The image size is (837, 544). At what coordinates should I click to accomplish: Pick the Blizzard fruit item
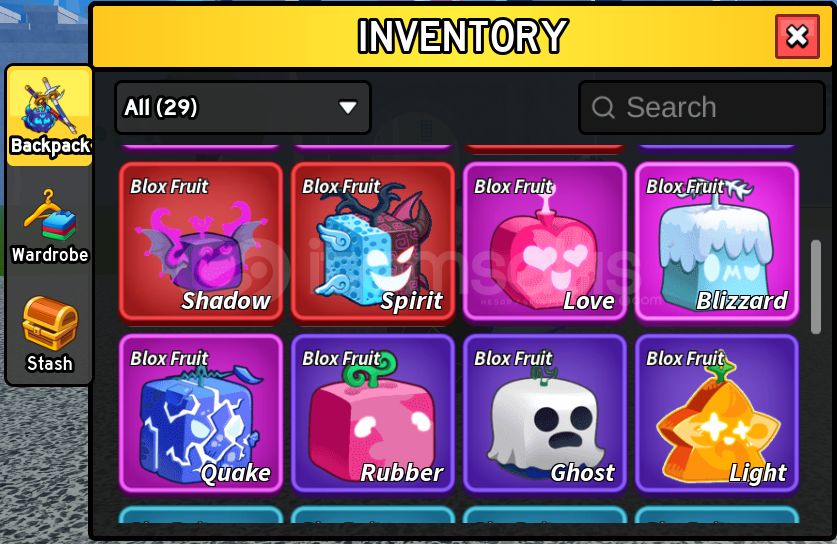(716, 243)
